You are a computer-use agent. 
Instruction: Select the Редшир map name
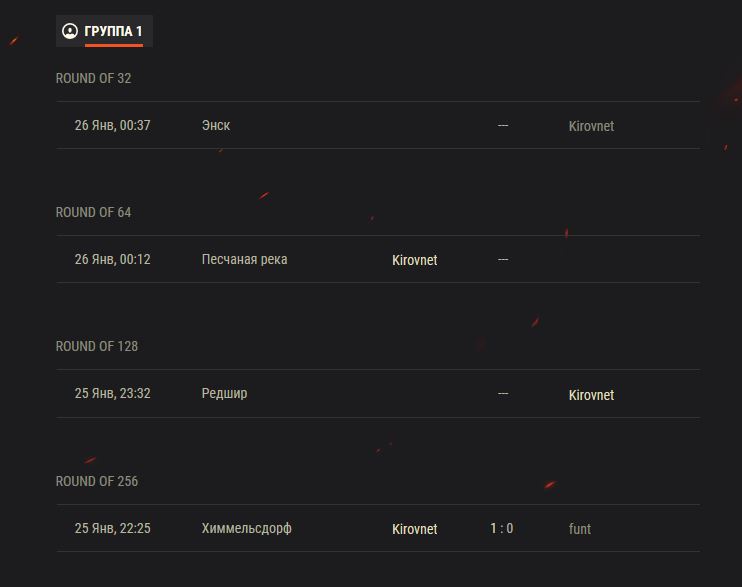click(x=224, y=393)
